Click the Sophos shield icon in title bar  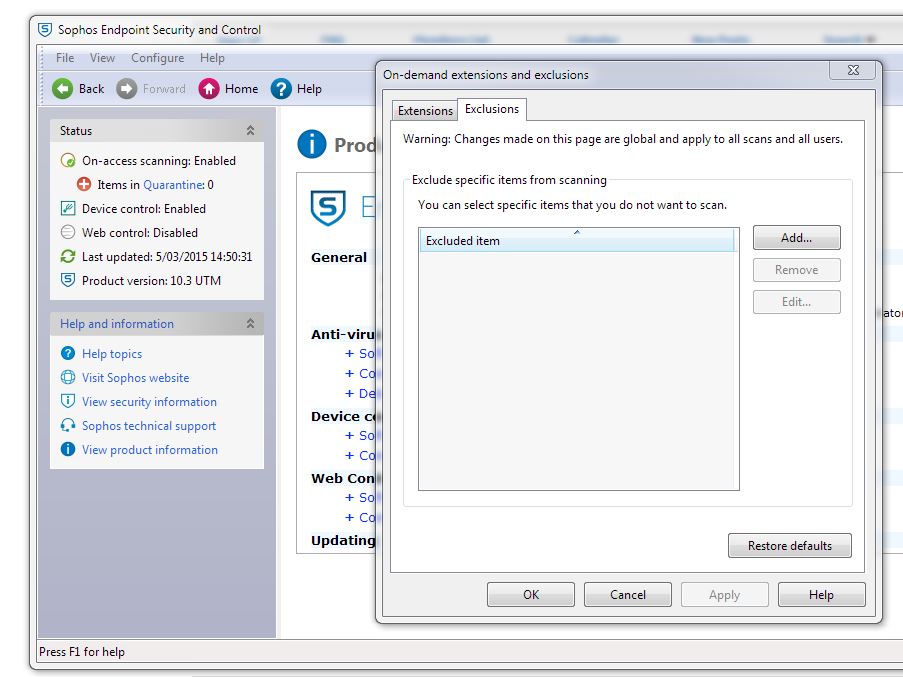pyautogui.click(x=45, y=29)
